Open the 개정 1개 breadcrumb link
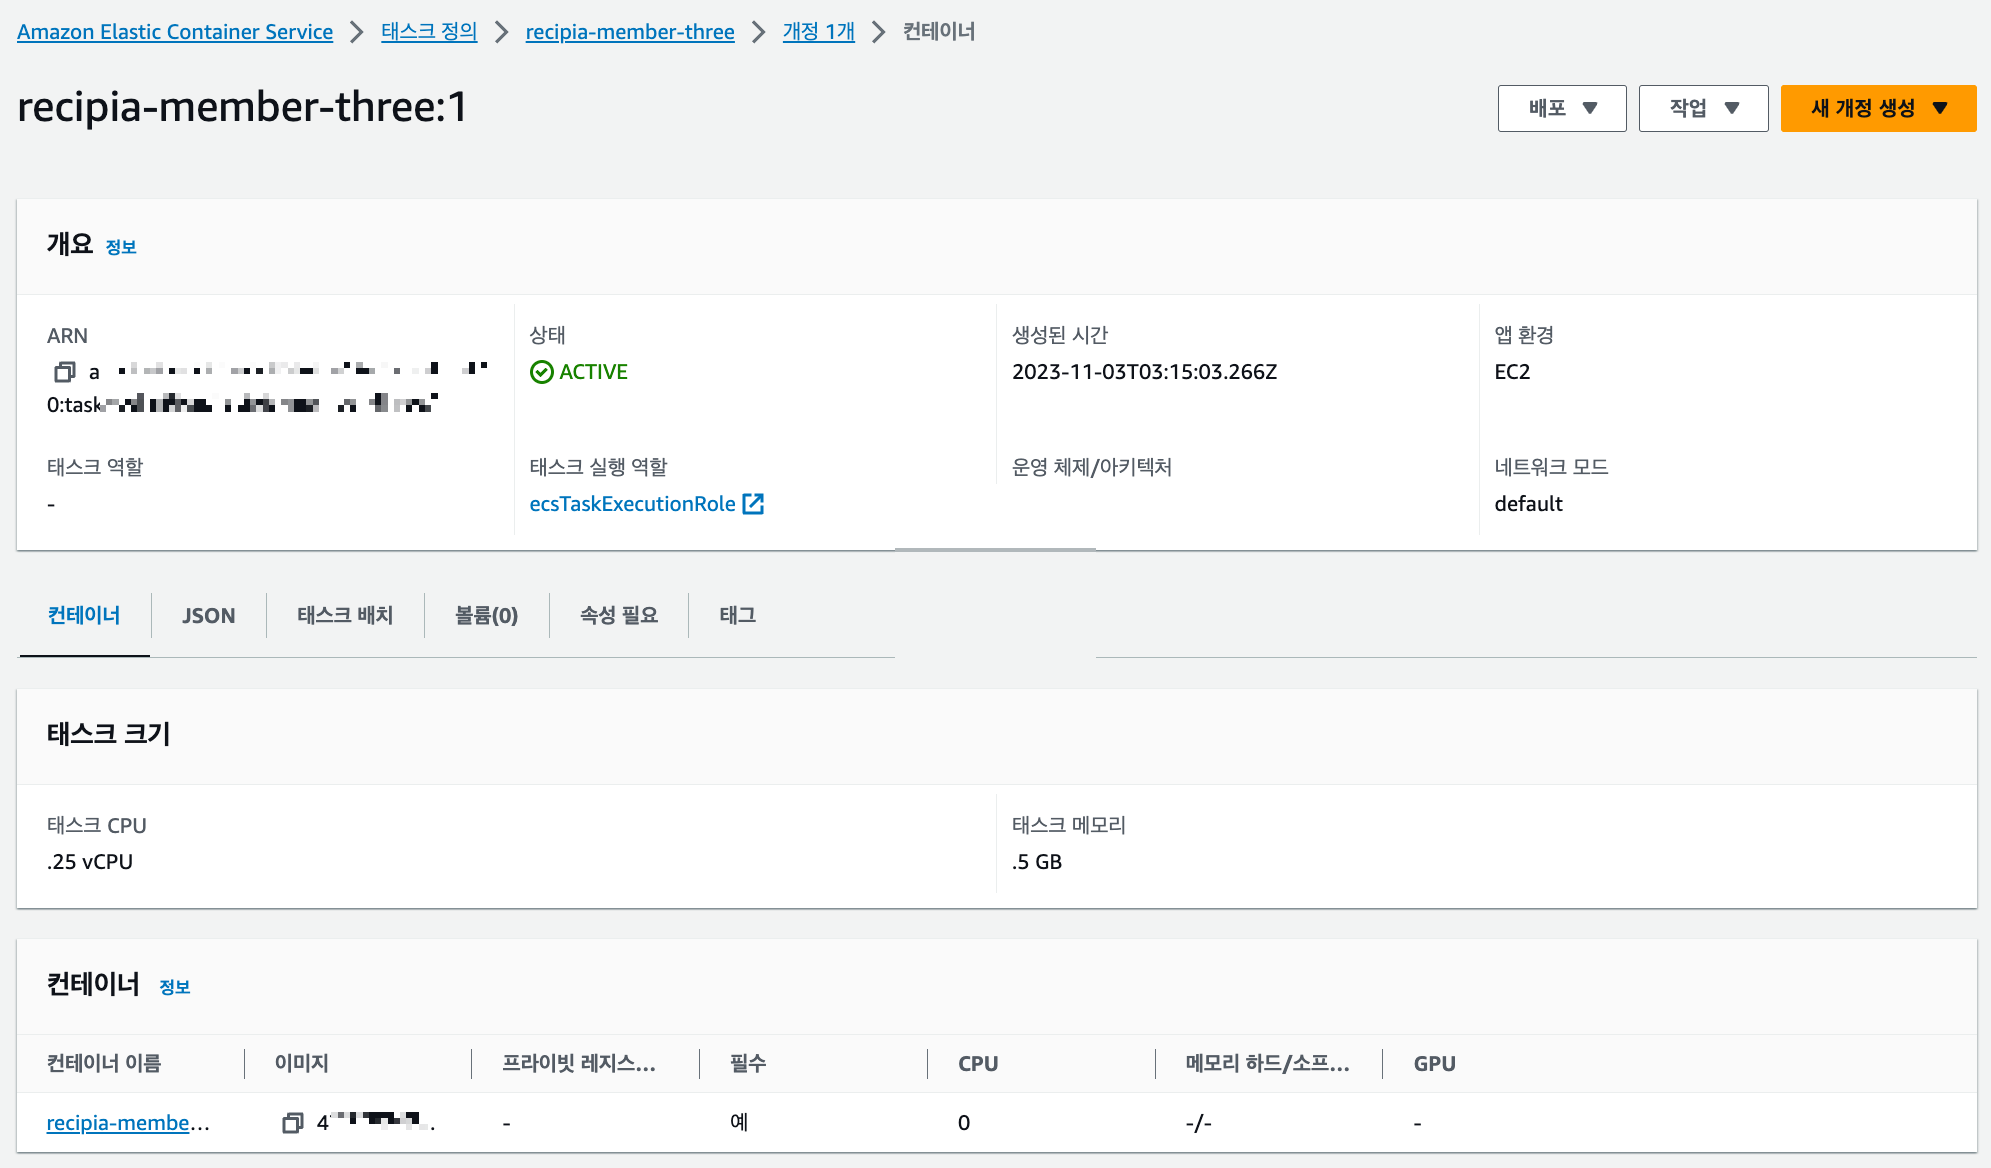Viewport: 1991px width, 1168px height. point(819,32)
